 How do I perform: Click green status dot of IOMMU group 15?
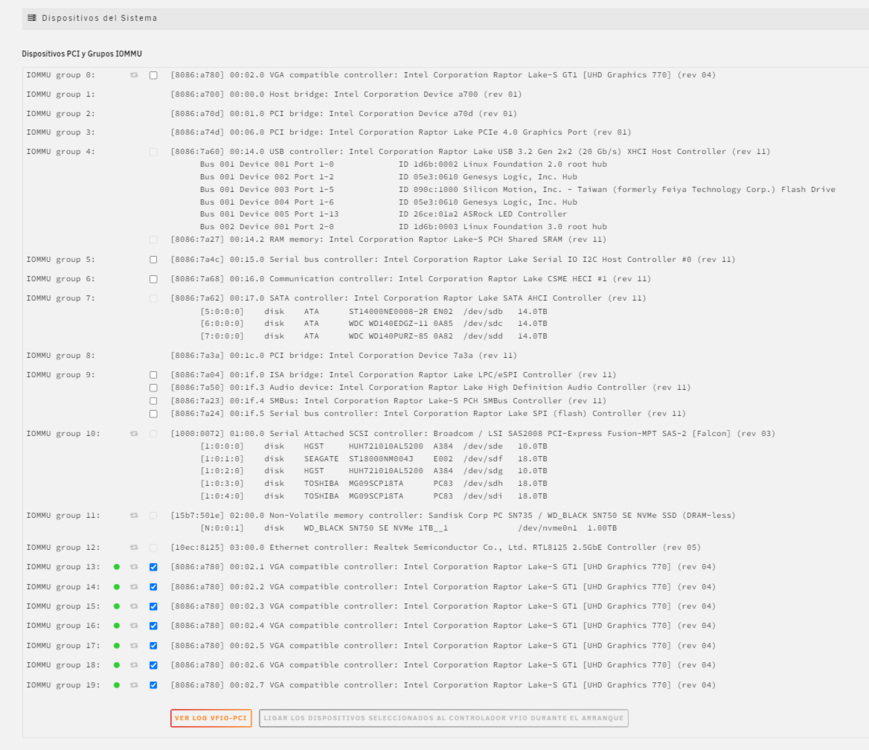(116, 606)
